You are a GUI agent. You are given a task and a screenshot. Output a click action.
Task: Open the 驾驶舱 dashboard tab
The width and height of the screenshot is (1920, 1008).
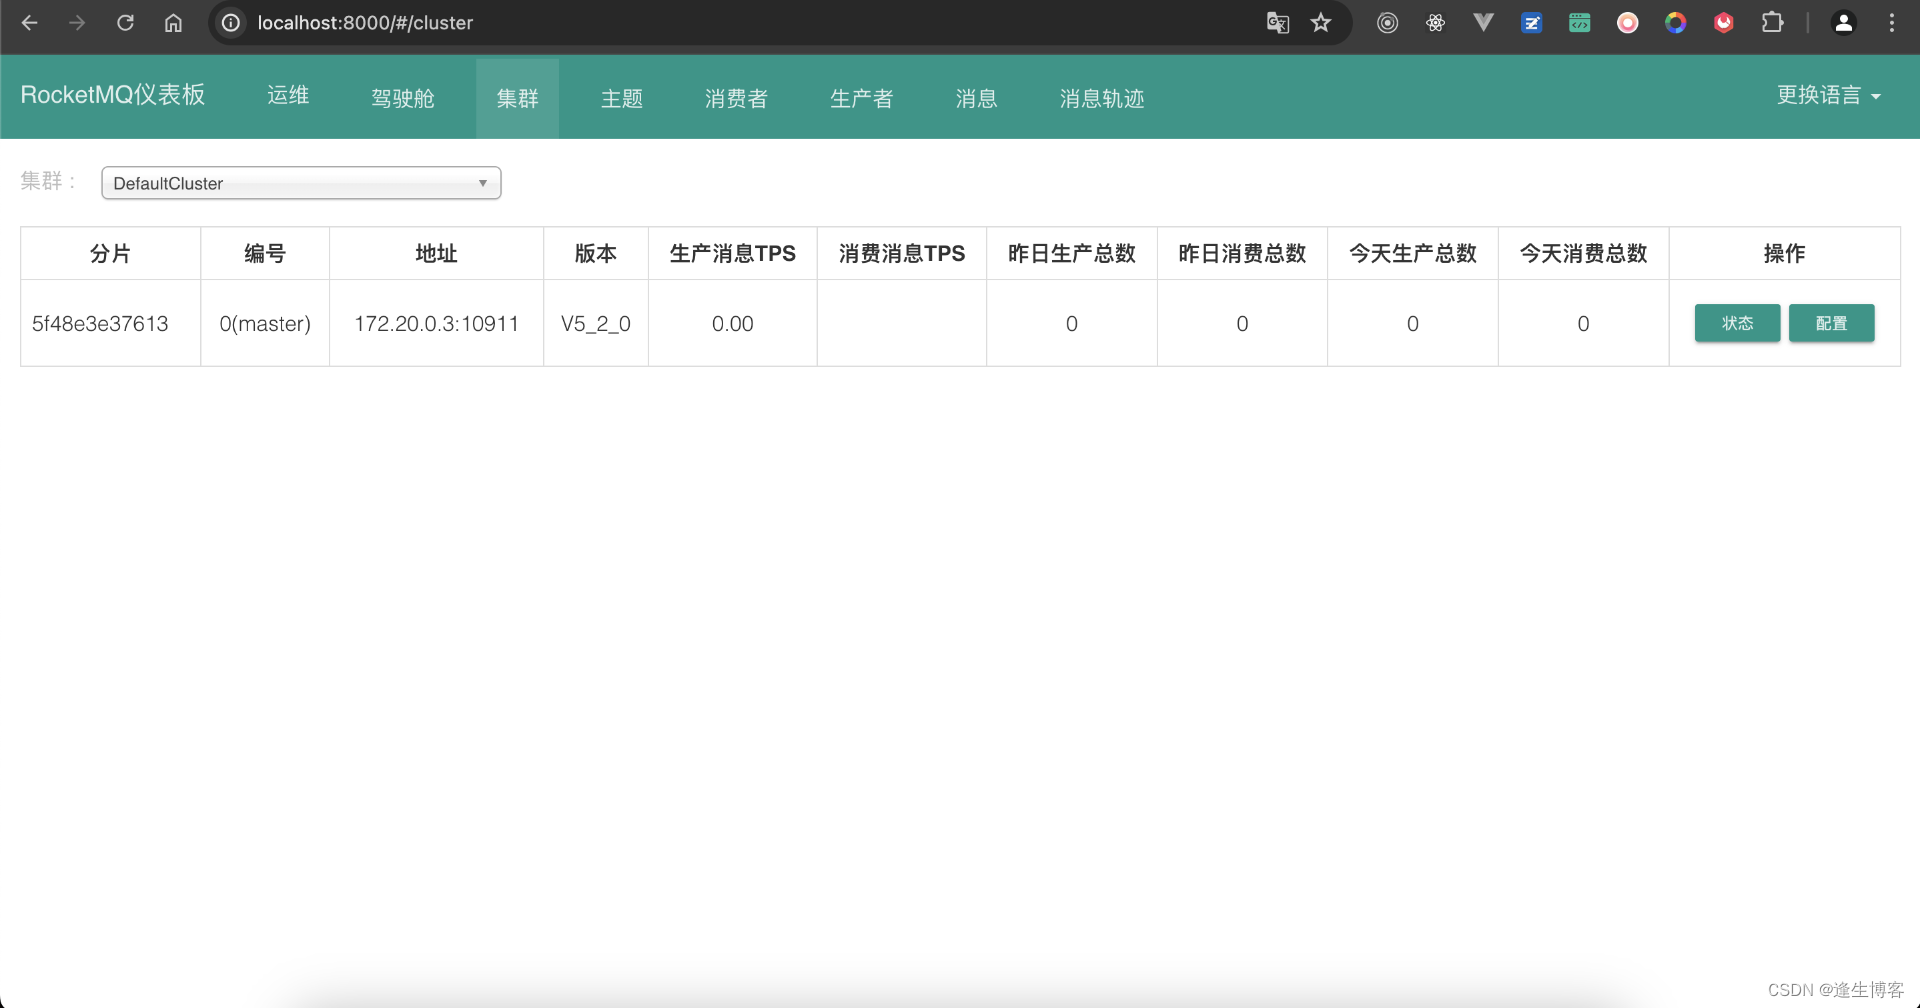coord(403,98)
